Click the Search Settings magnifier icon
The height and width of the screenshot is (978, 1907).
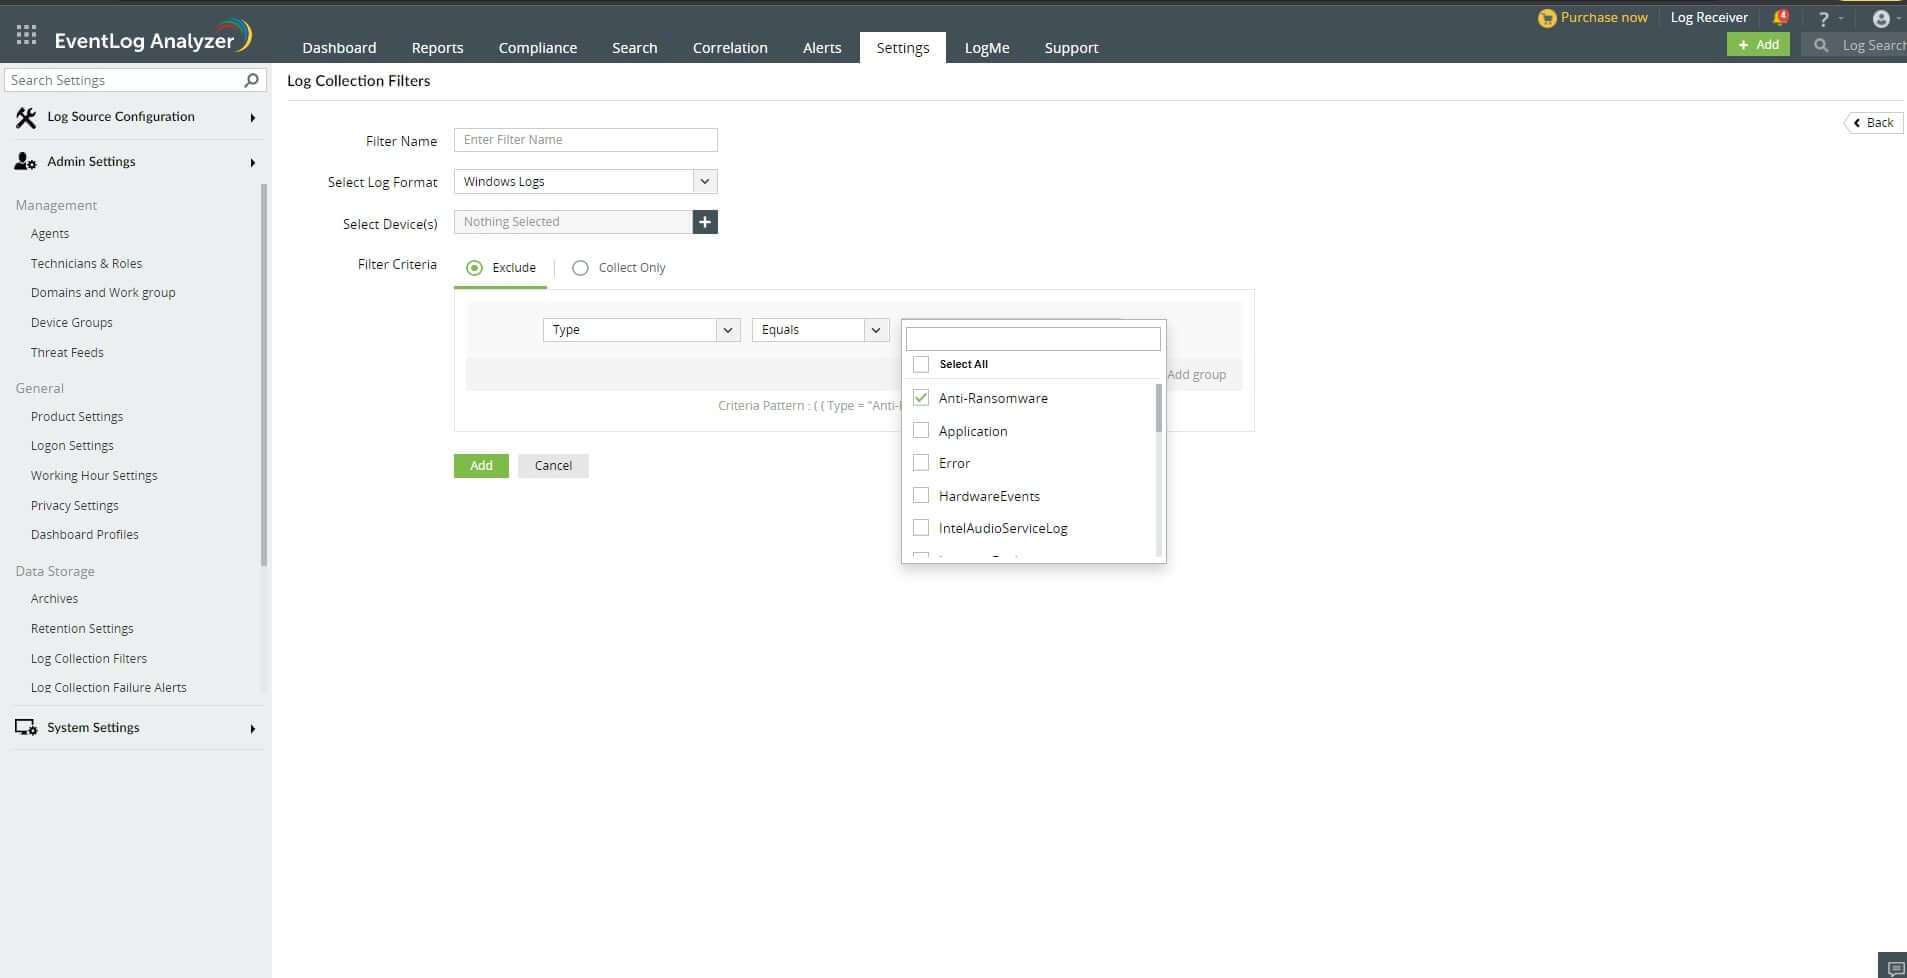[x=252, y=80]
